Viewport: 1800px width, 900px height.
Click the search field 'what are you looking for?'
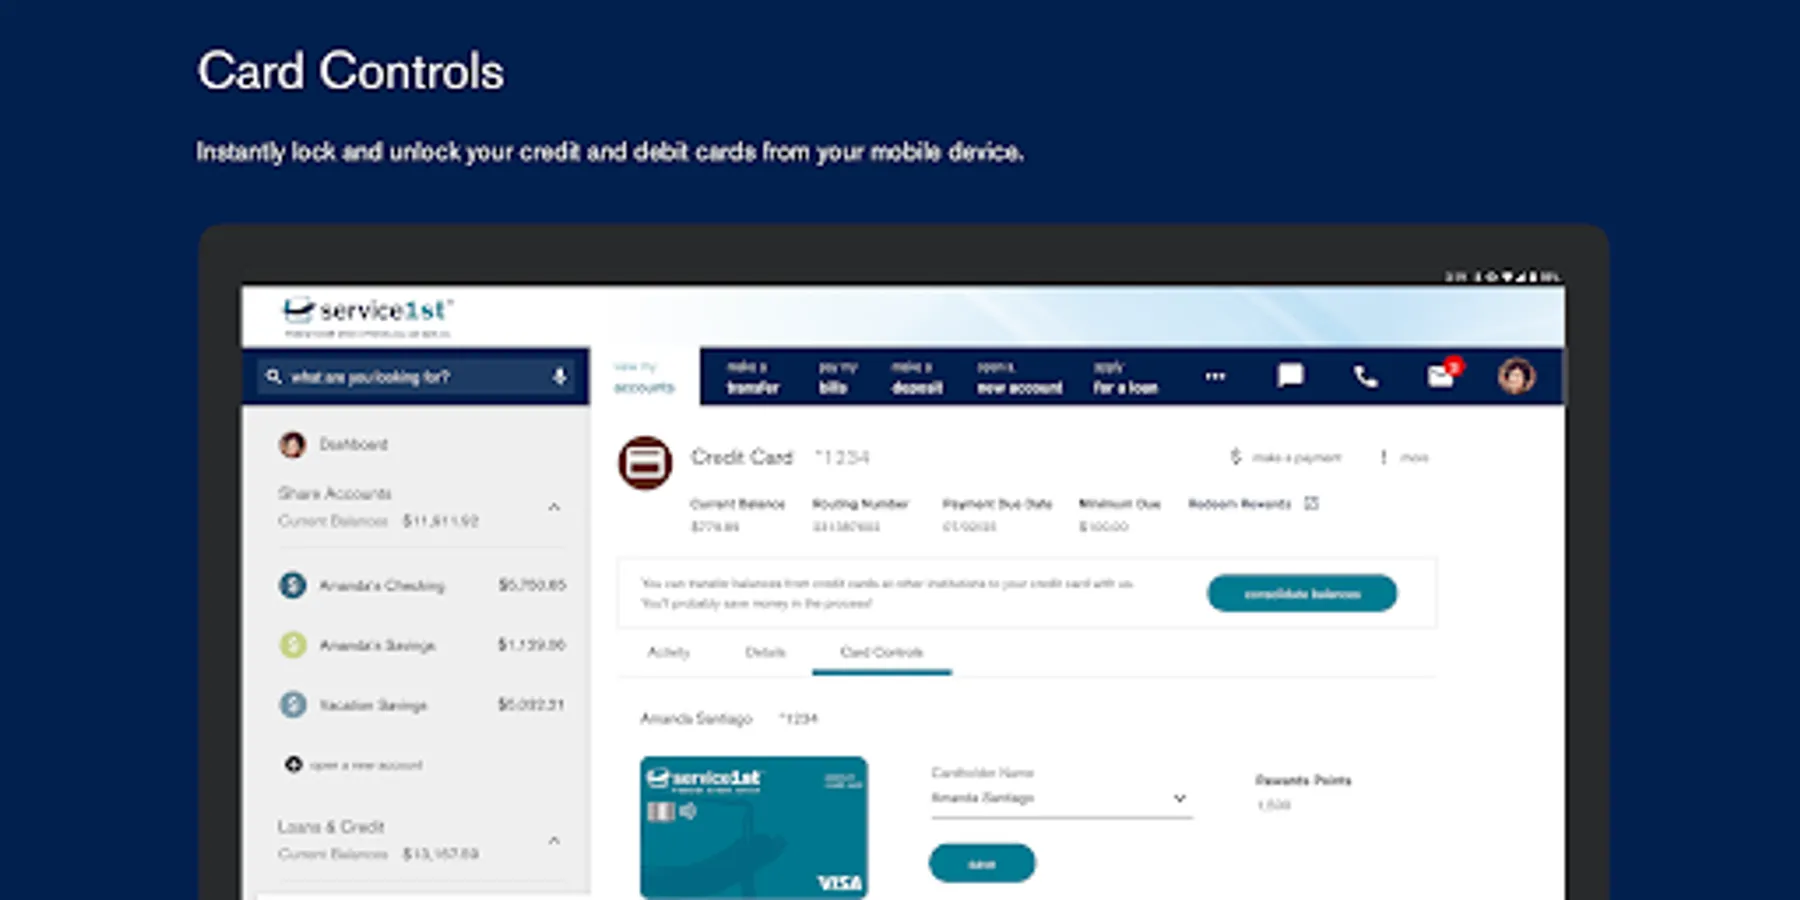415,377
